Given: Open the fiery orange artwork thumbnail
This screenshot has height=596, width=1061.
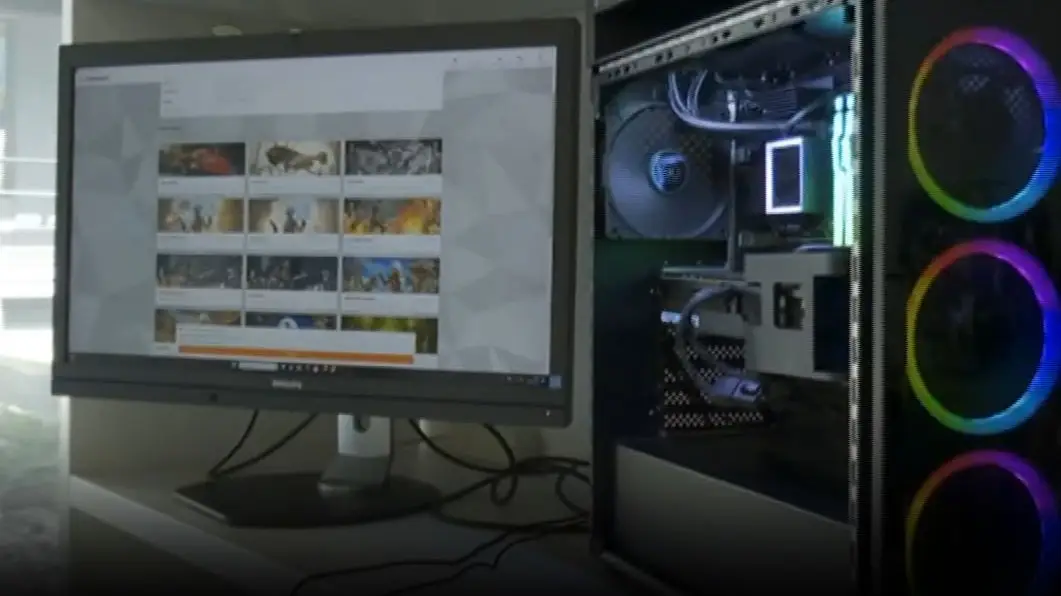Looking at the screenshot, I should click(x=392, y=216).
